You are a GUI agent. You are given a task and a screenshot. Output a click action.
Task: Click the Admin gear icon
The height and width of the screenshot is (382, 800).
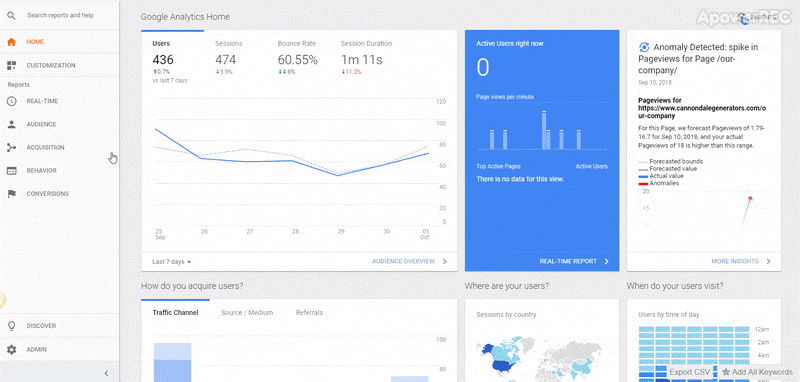pos(11,349)
